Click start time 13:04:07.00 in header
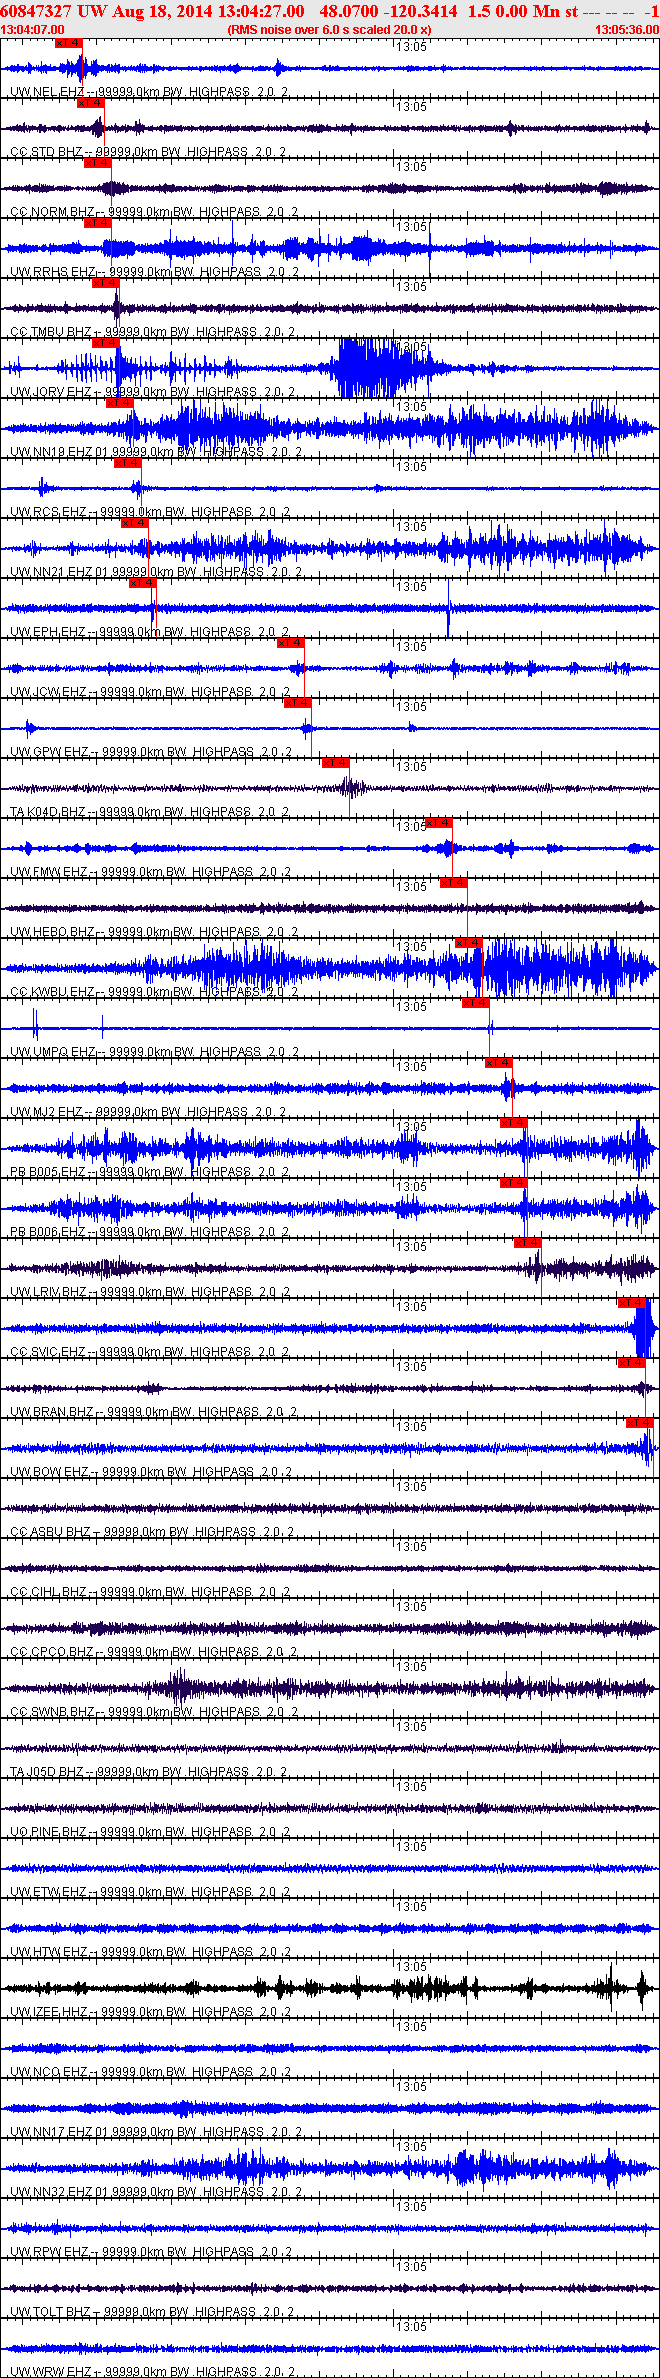 (33, 30)
